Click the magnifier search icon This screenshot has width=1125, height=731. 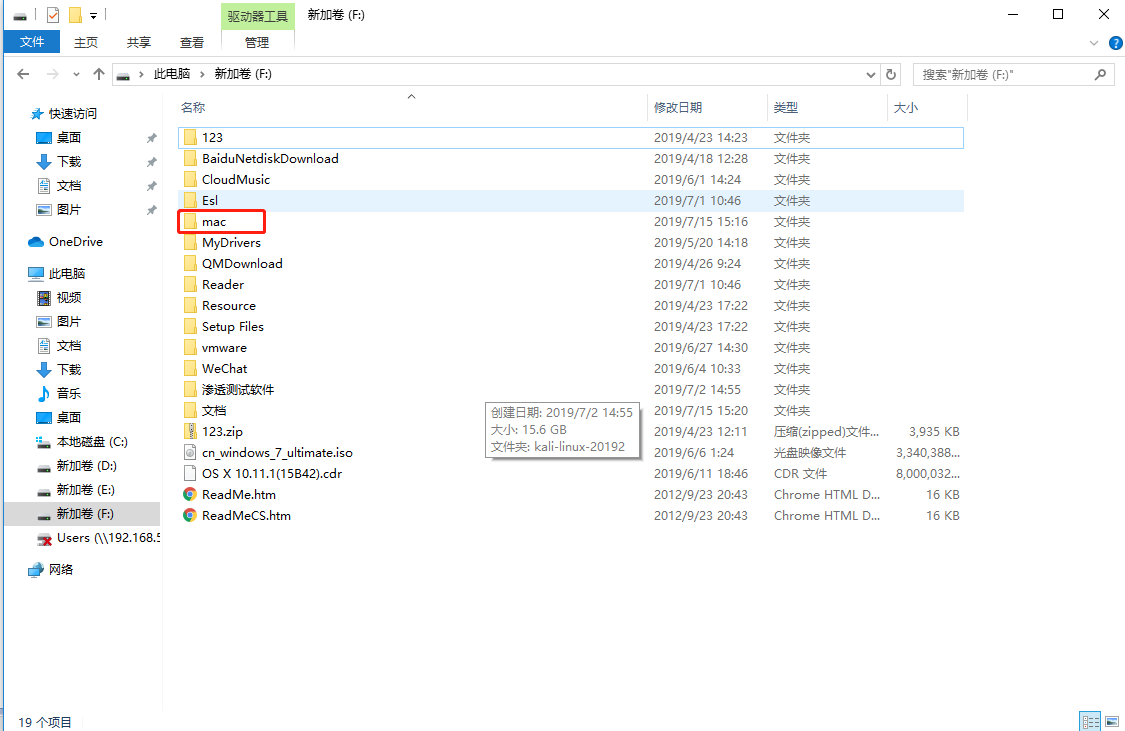[1101, 75]
